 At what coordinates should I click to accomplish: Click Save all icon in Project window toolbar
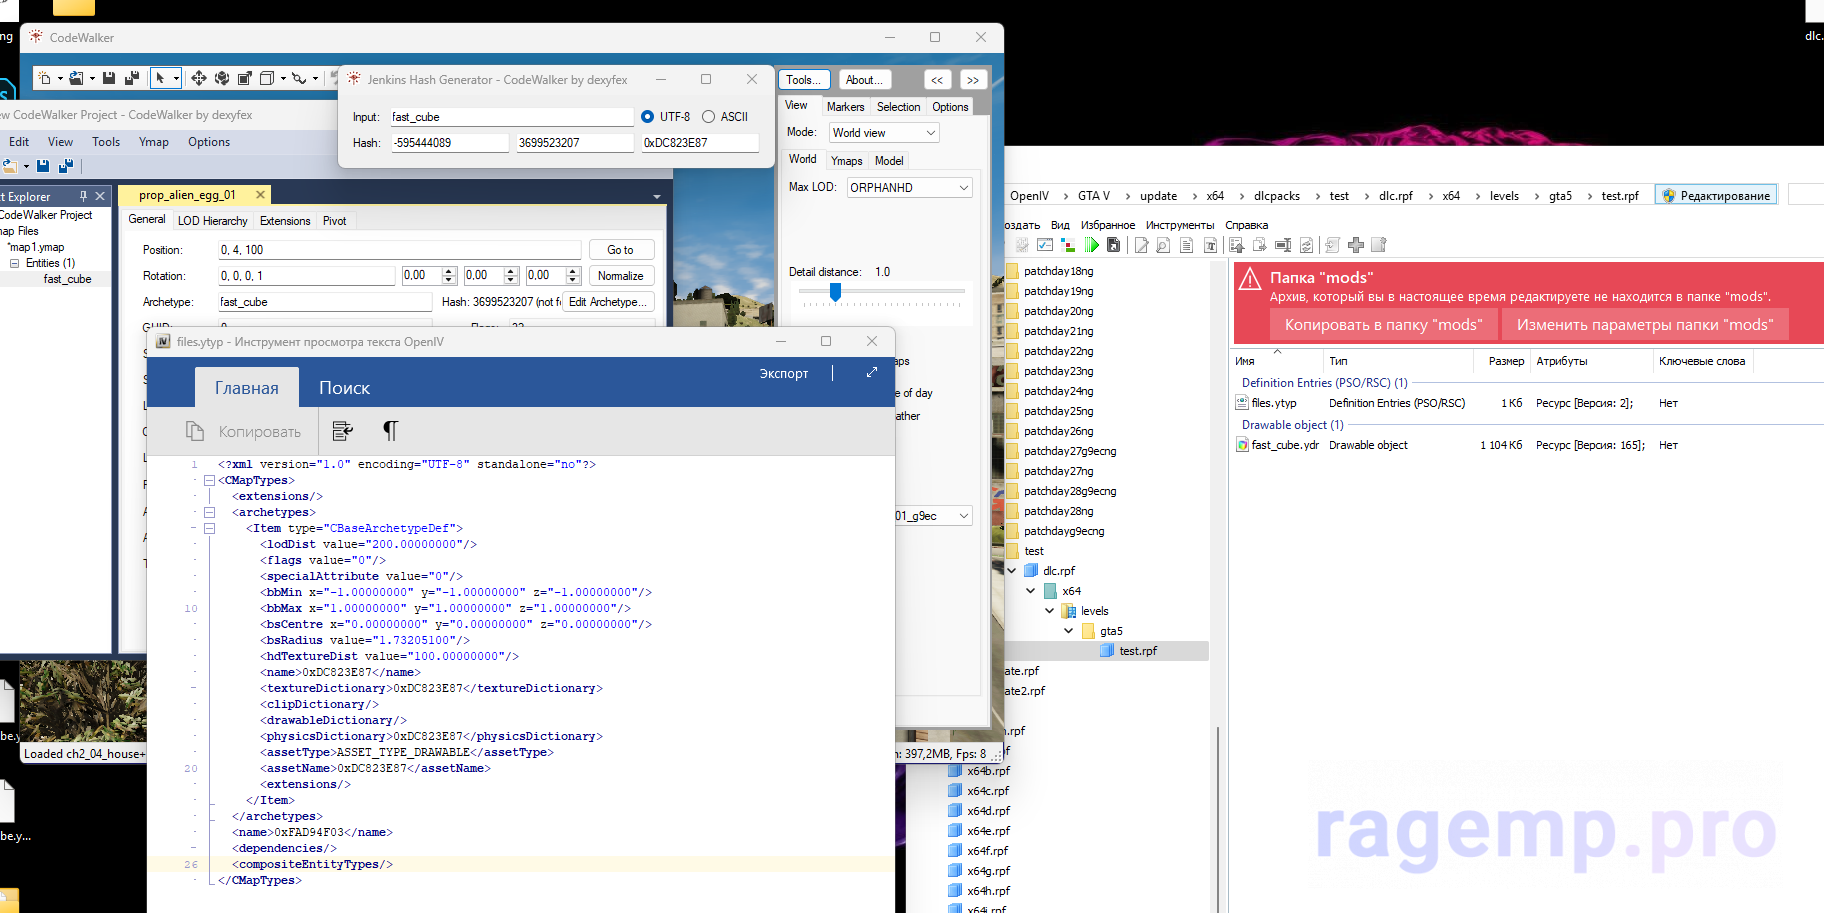click(66, 166)
